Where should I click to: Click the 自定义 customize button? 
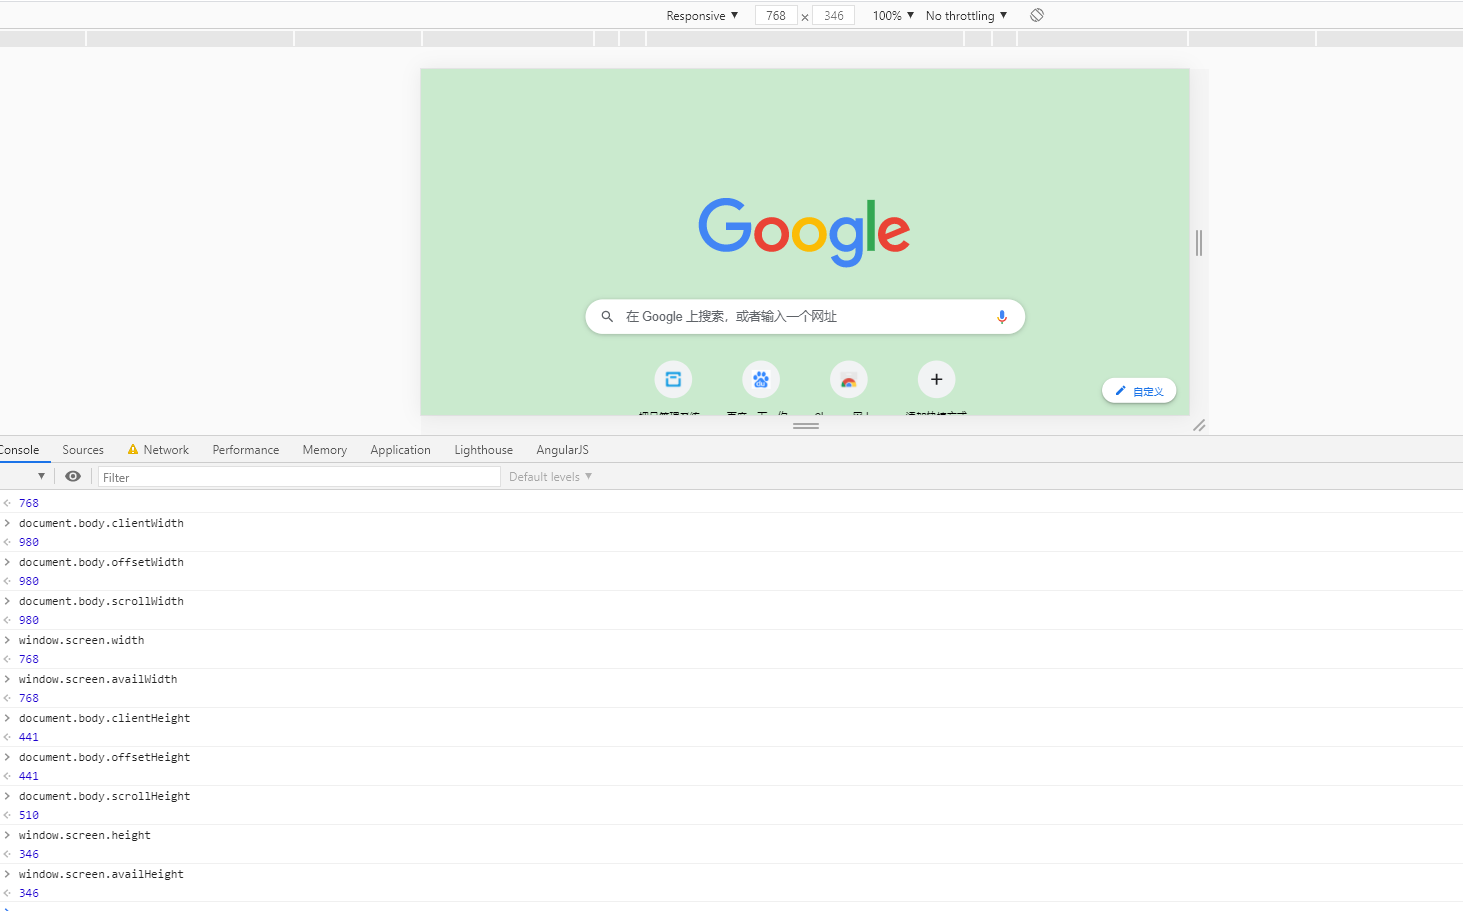point(1139,391)
